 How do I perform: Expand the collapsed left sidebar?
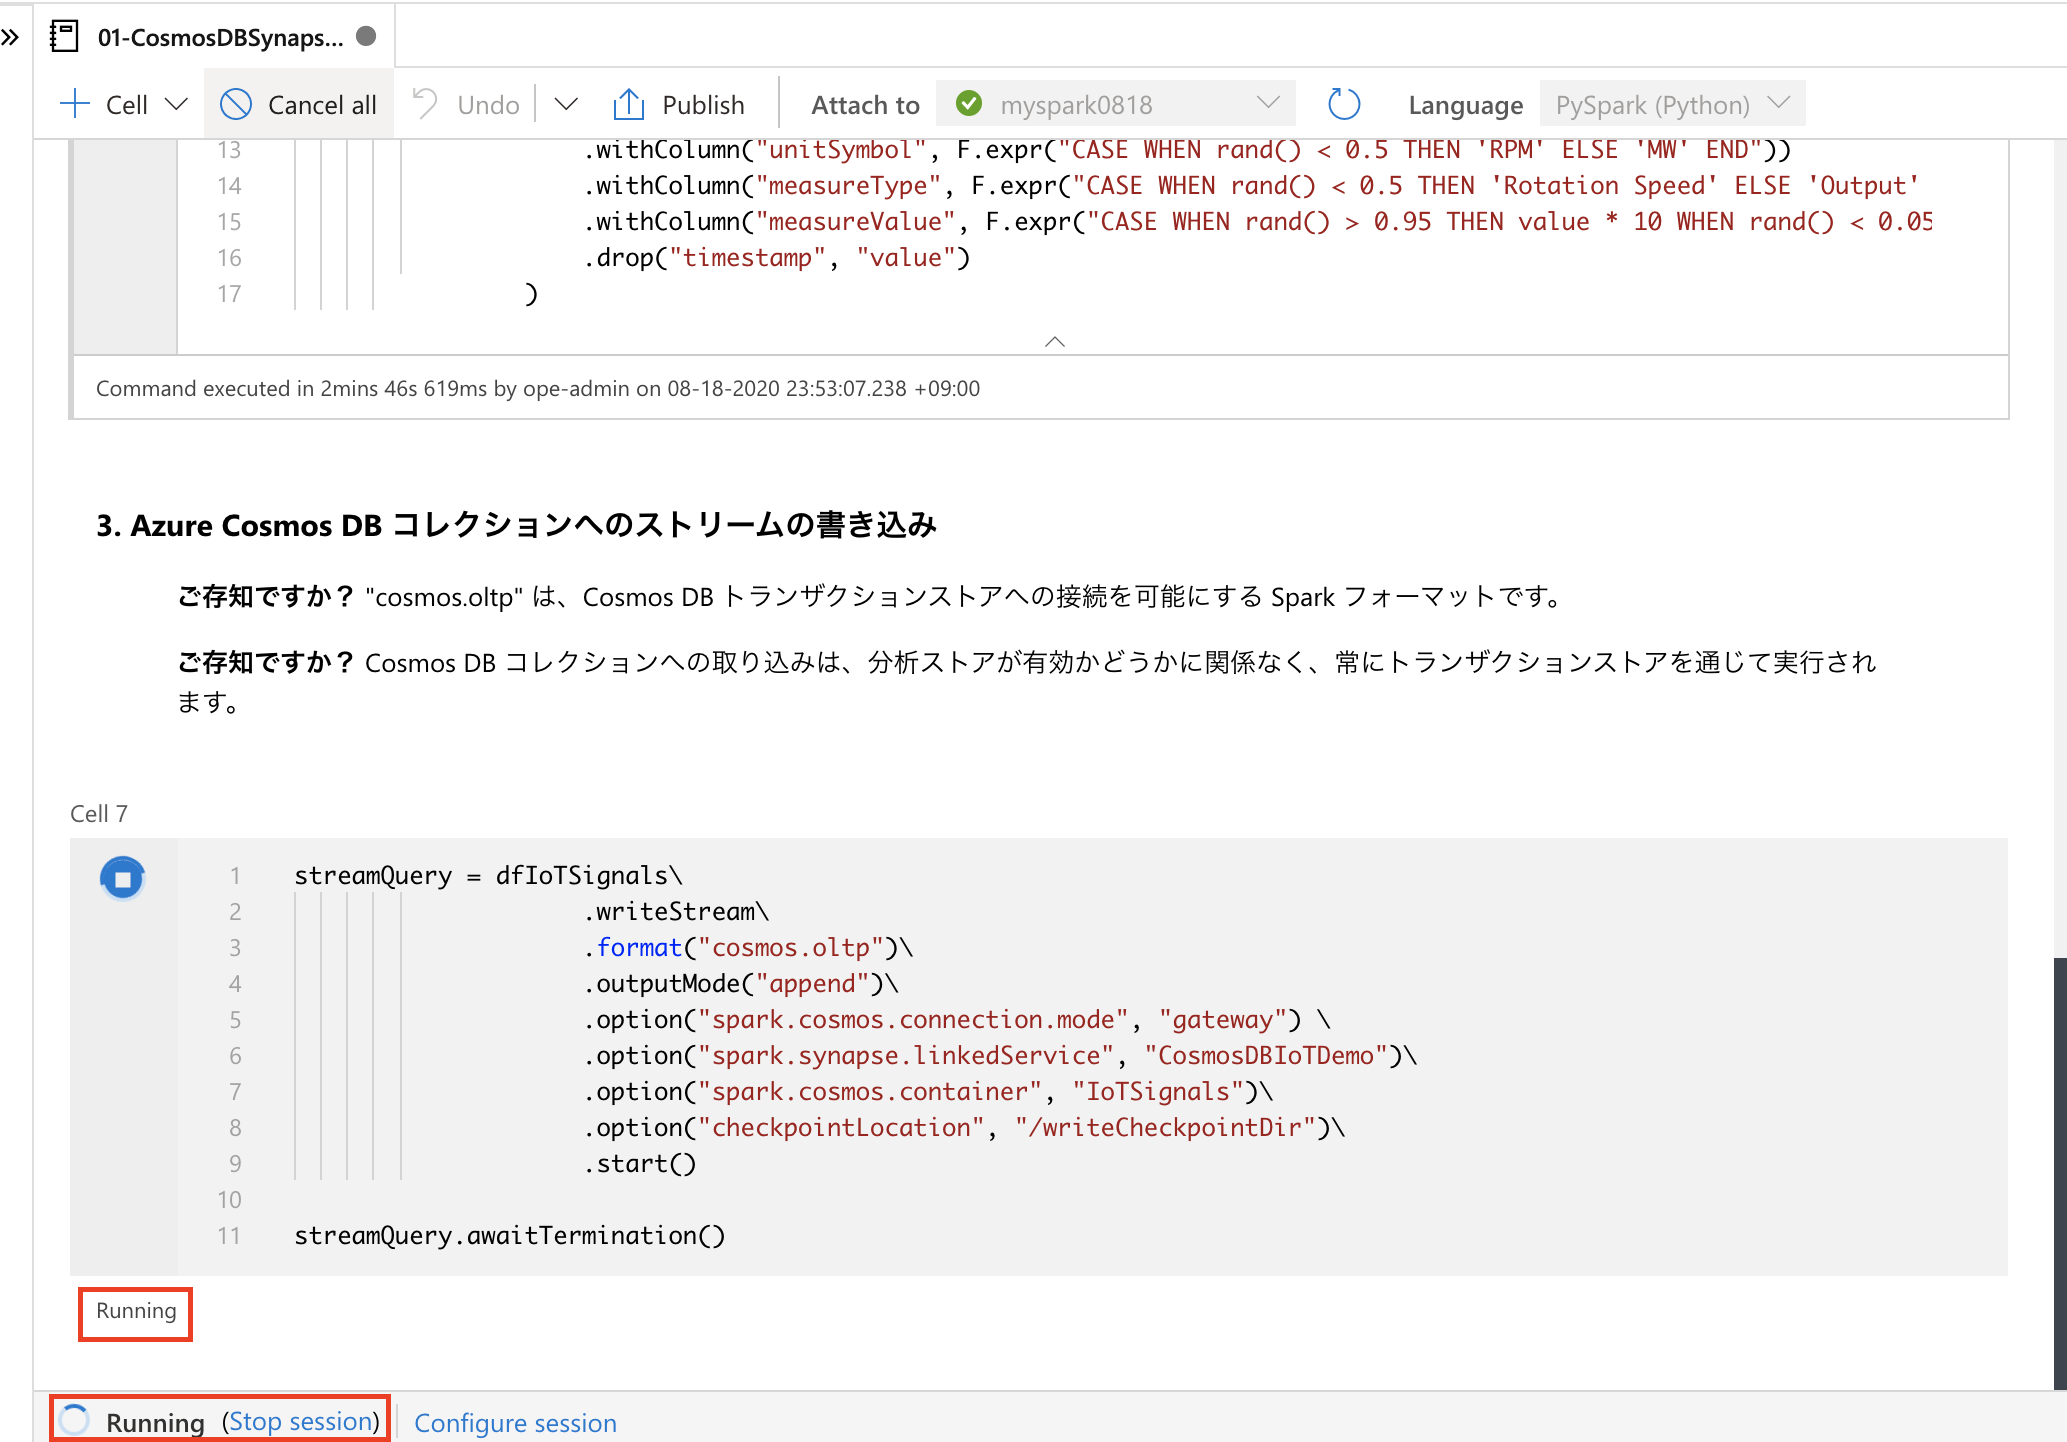coord(12,36)
